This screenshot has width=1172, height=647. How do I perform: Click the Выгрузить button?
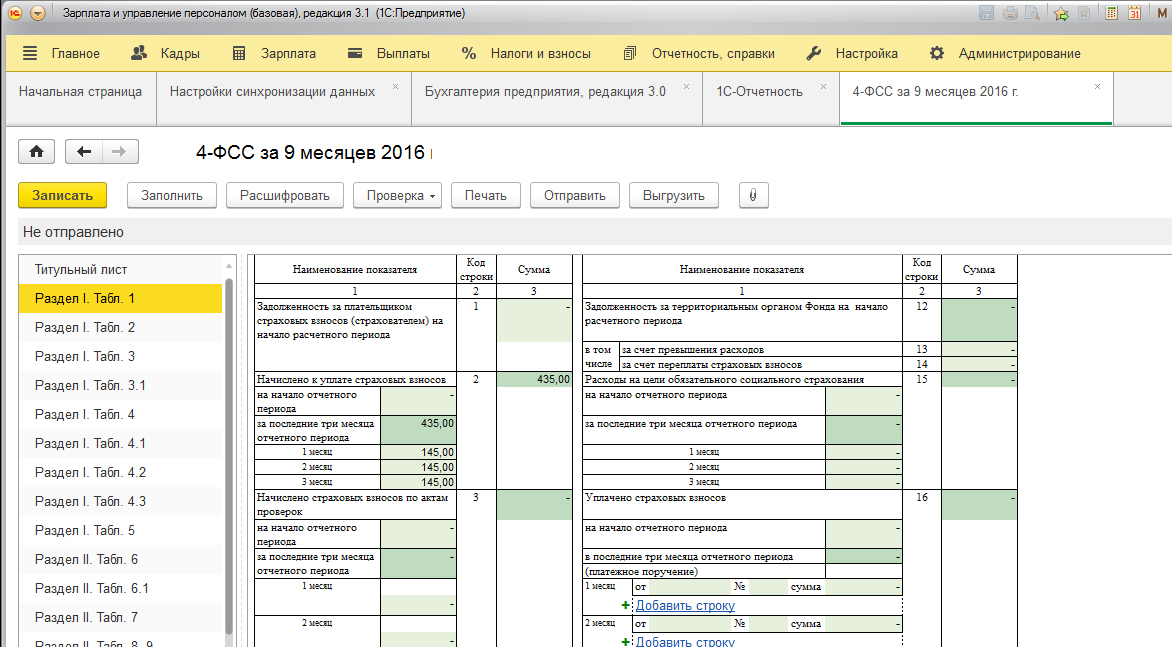click(x=673, y=196)
